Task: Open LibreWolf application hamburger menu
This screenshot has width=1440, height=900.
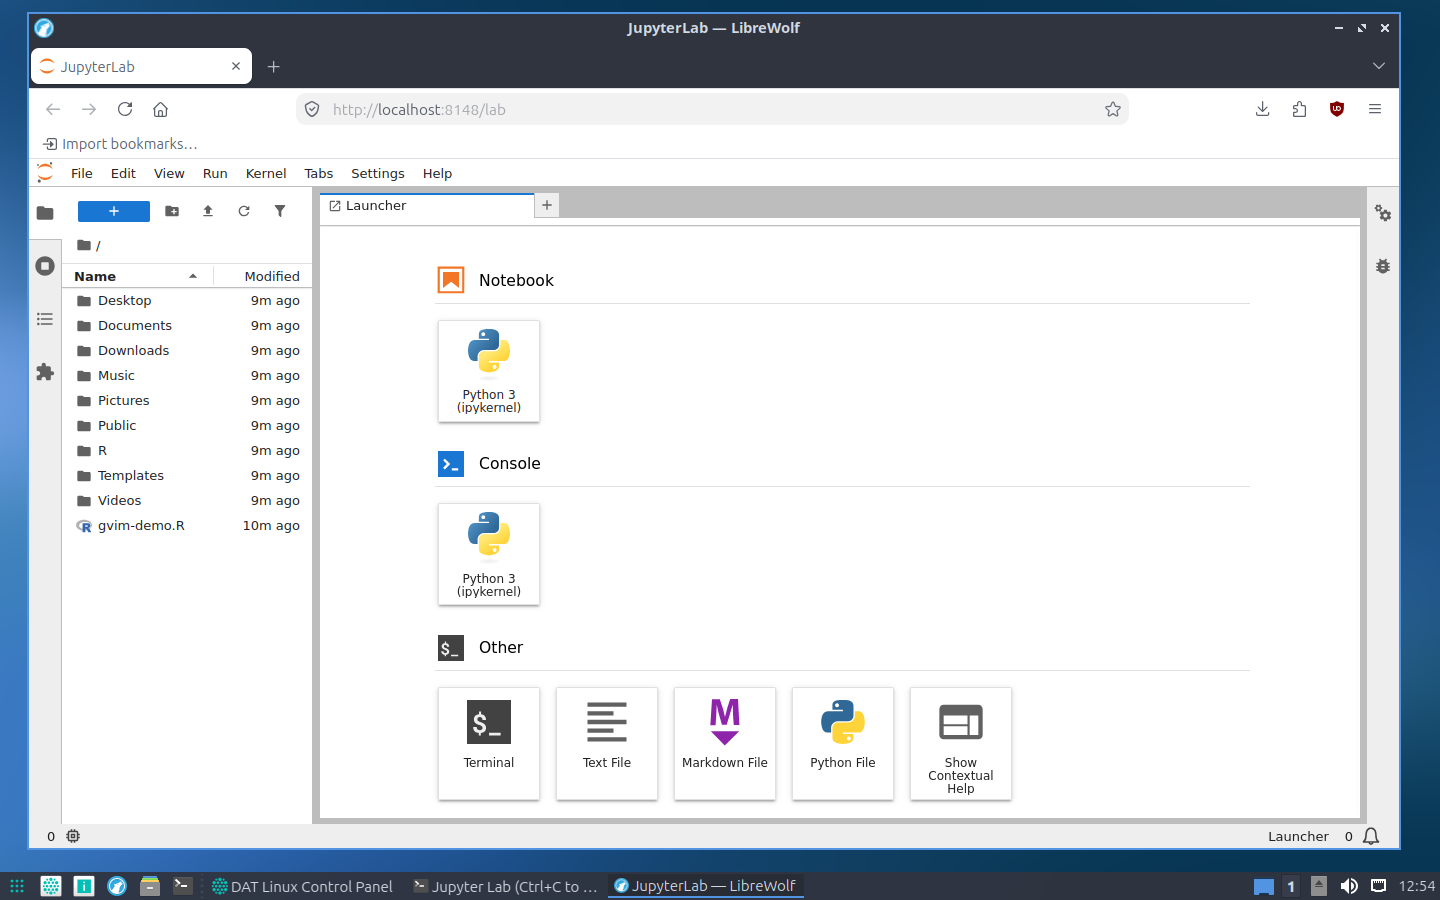Action: (1375, 109)
